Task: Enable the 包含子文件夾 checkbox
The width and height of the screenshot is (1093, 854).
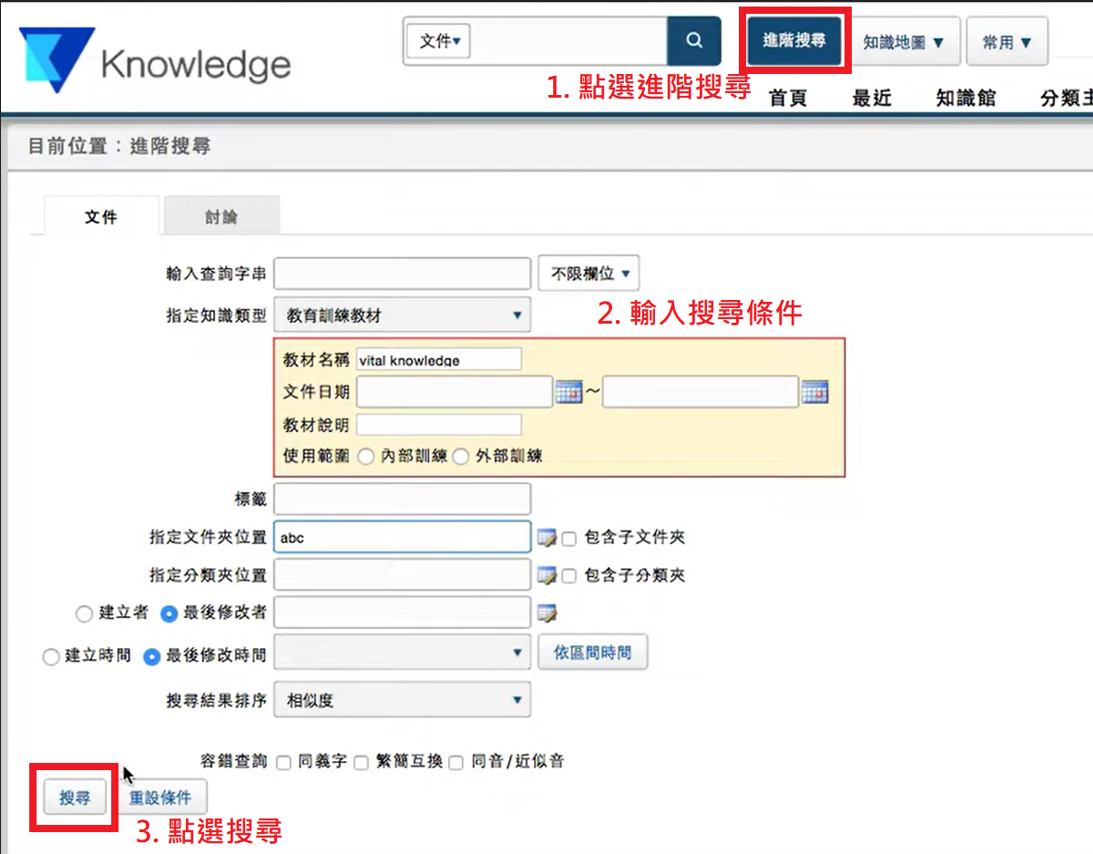Action: point(569,538)
